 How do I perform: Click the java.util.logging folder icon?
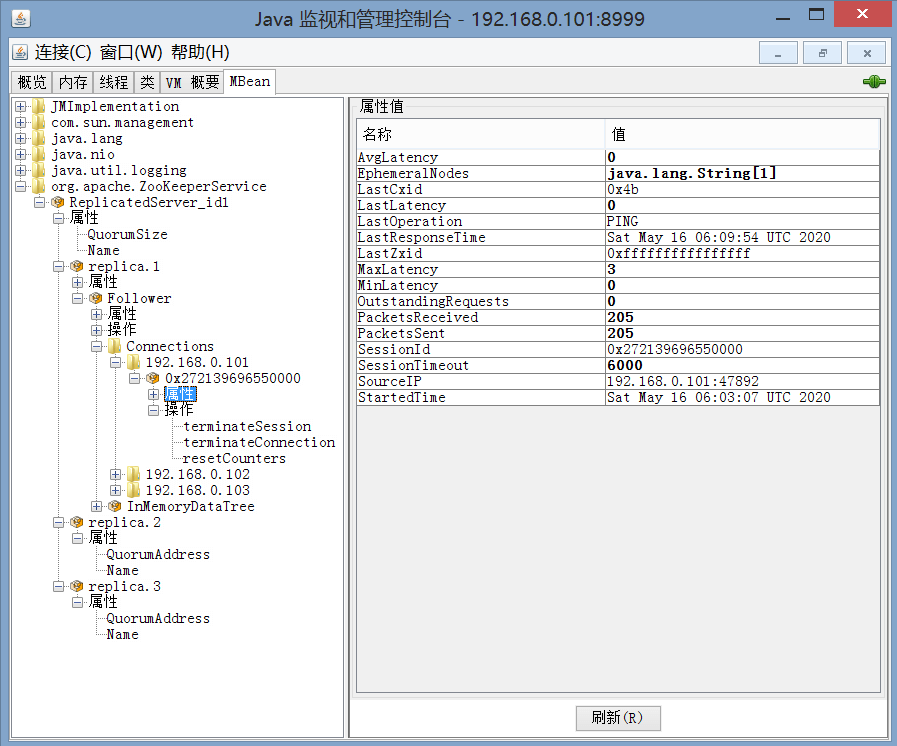(x=38, y=170)
